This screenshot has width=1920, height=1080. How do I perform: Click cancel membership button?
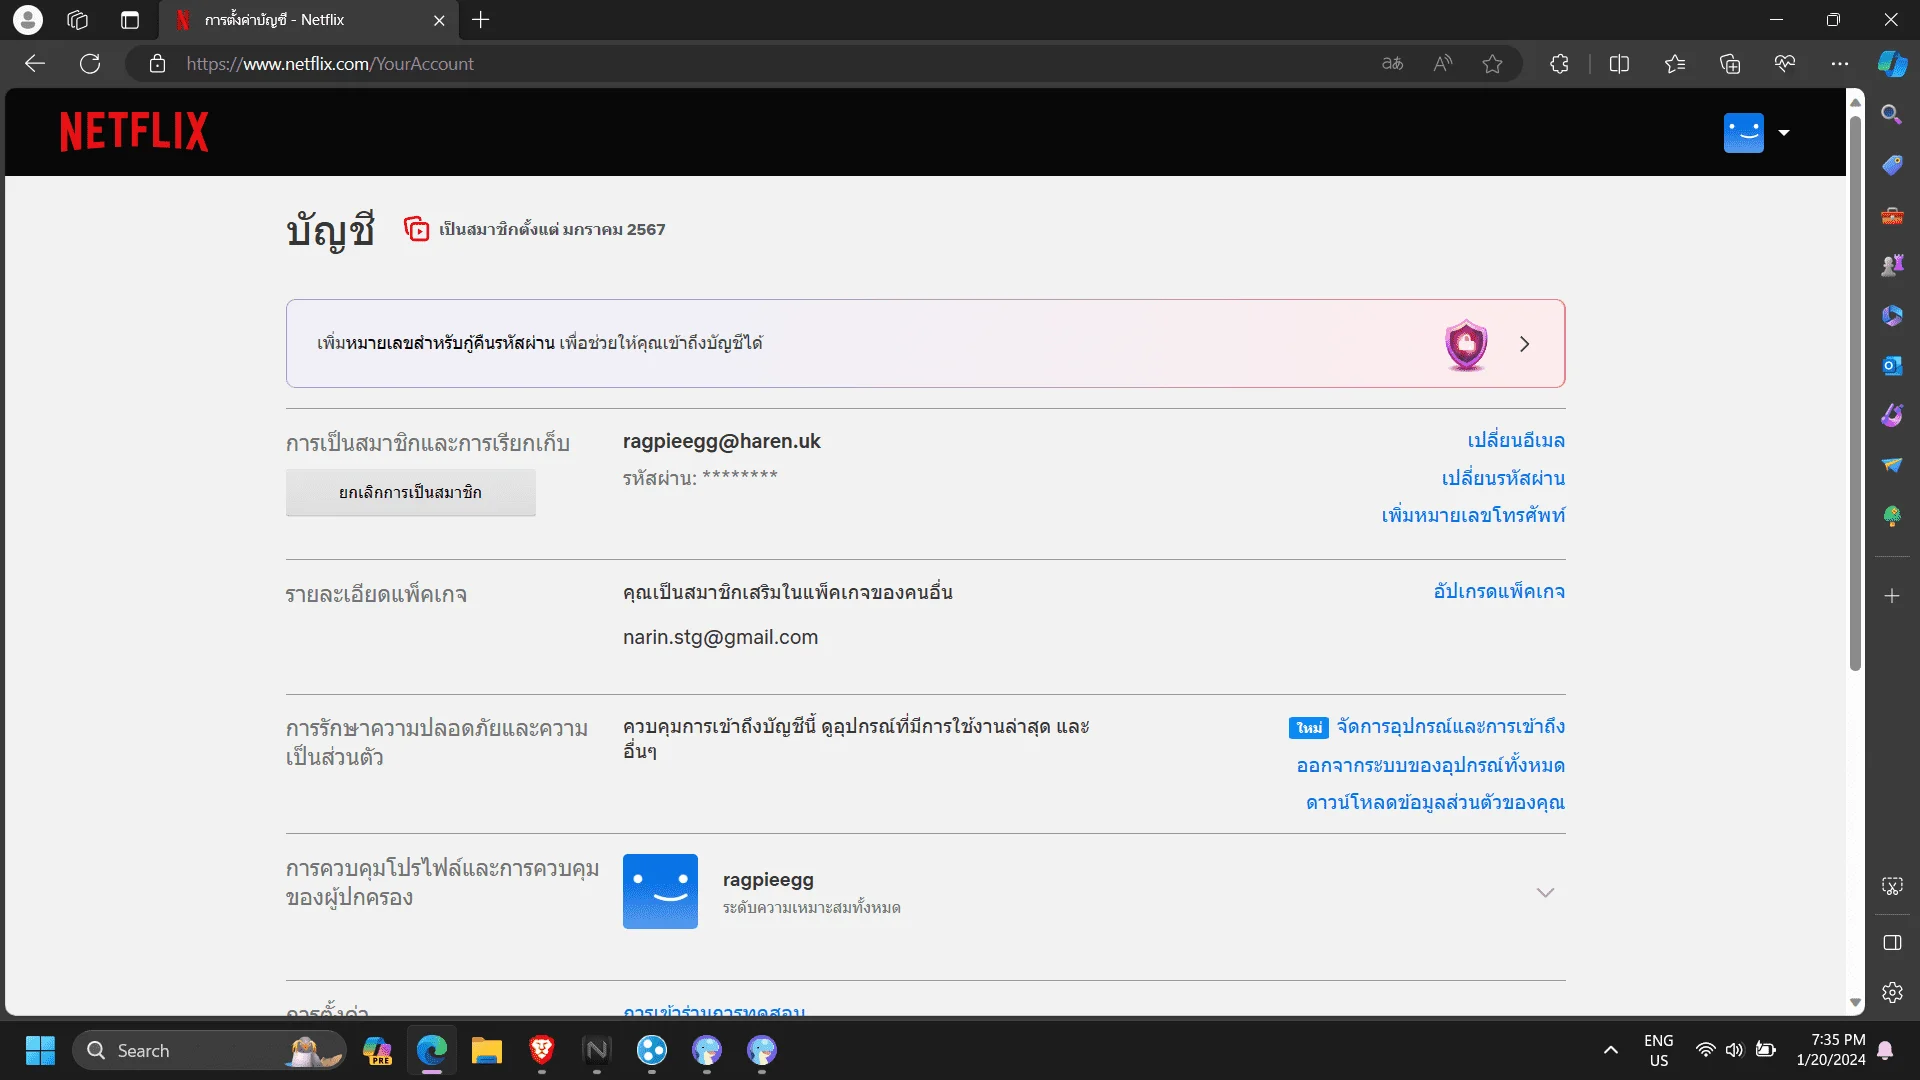pyautogui.click(x=410, y=492)
